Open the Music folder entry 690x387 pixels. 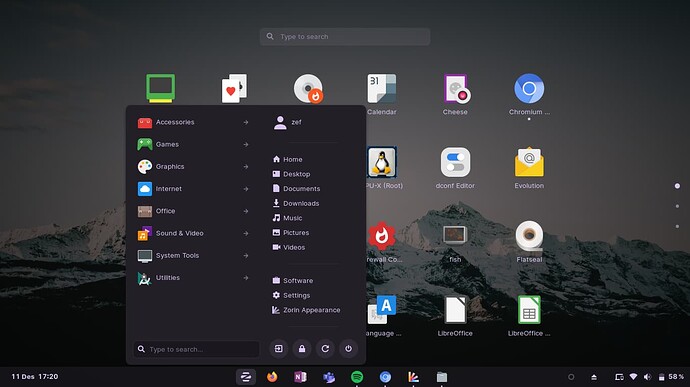287,218
